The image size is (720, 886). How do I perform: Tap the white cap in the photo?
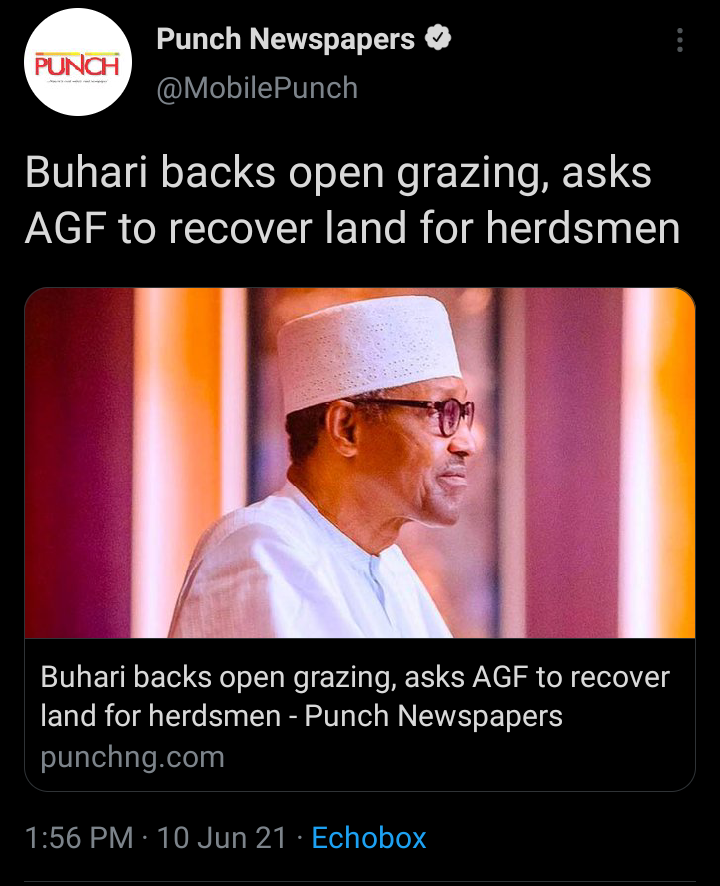pyautogui.click(x=368, y=350)
